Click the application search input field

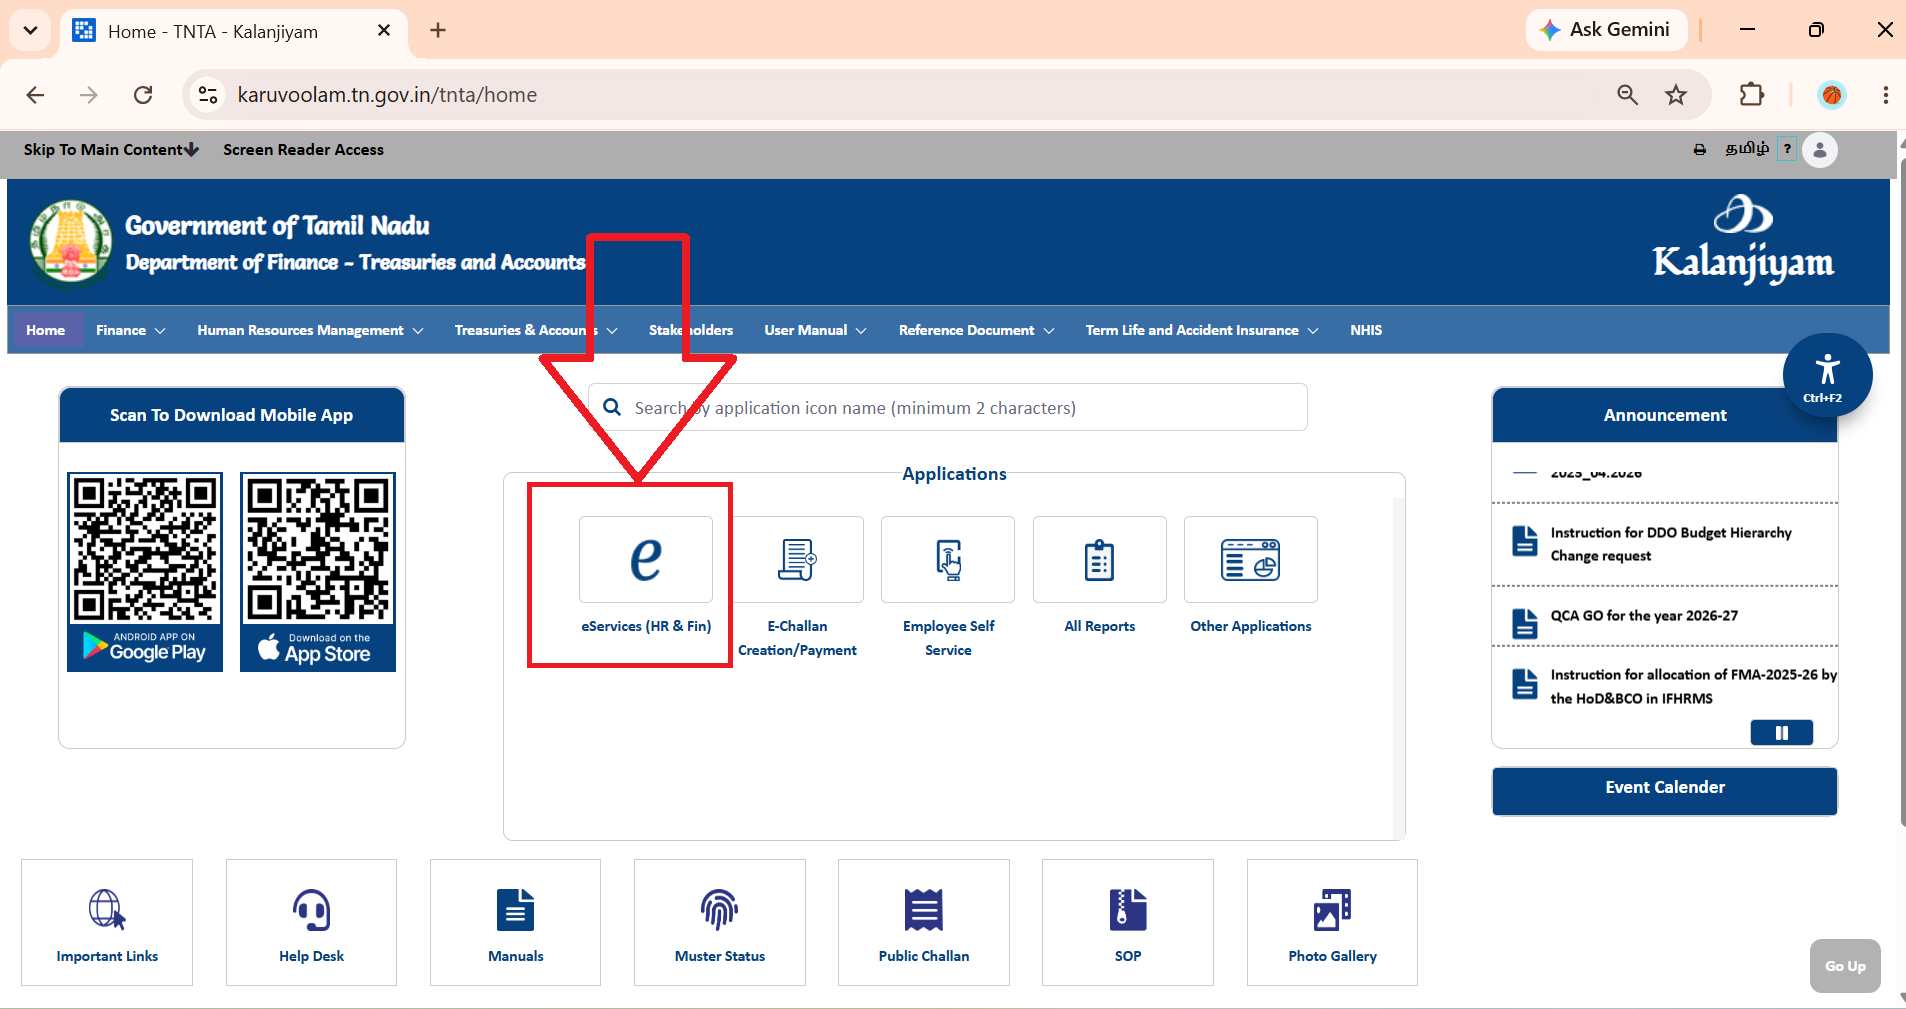tap(948, 407)
